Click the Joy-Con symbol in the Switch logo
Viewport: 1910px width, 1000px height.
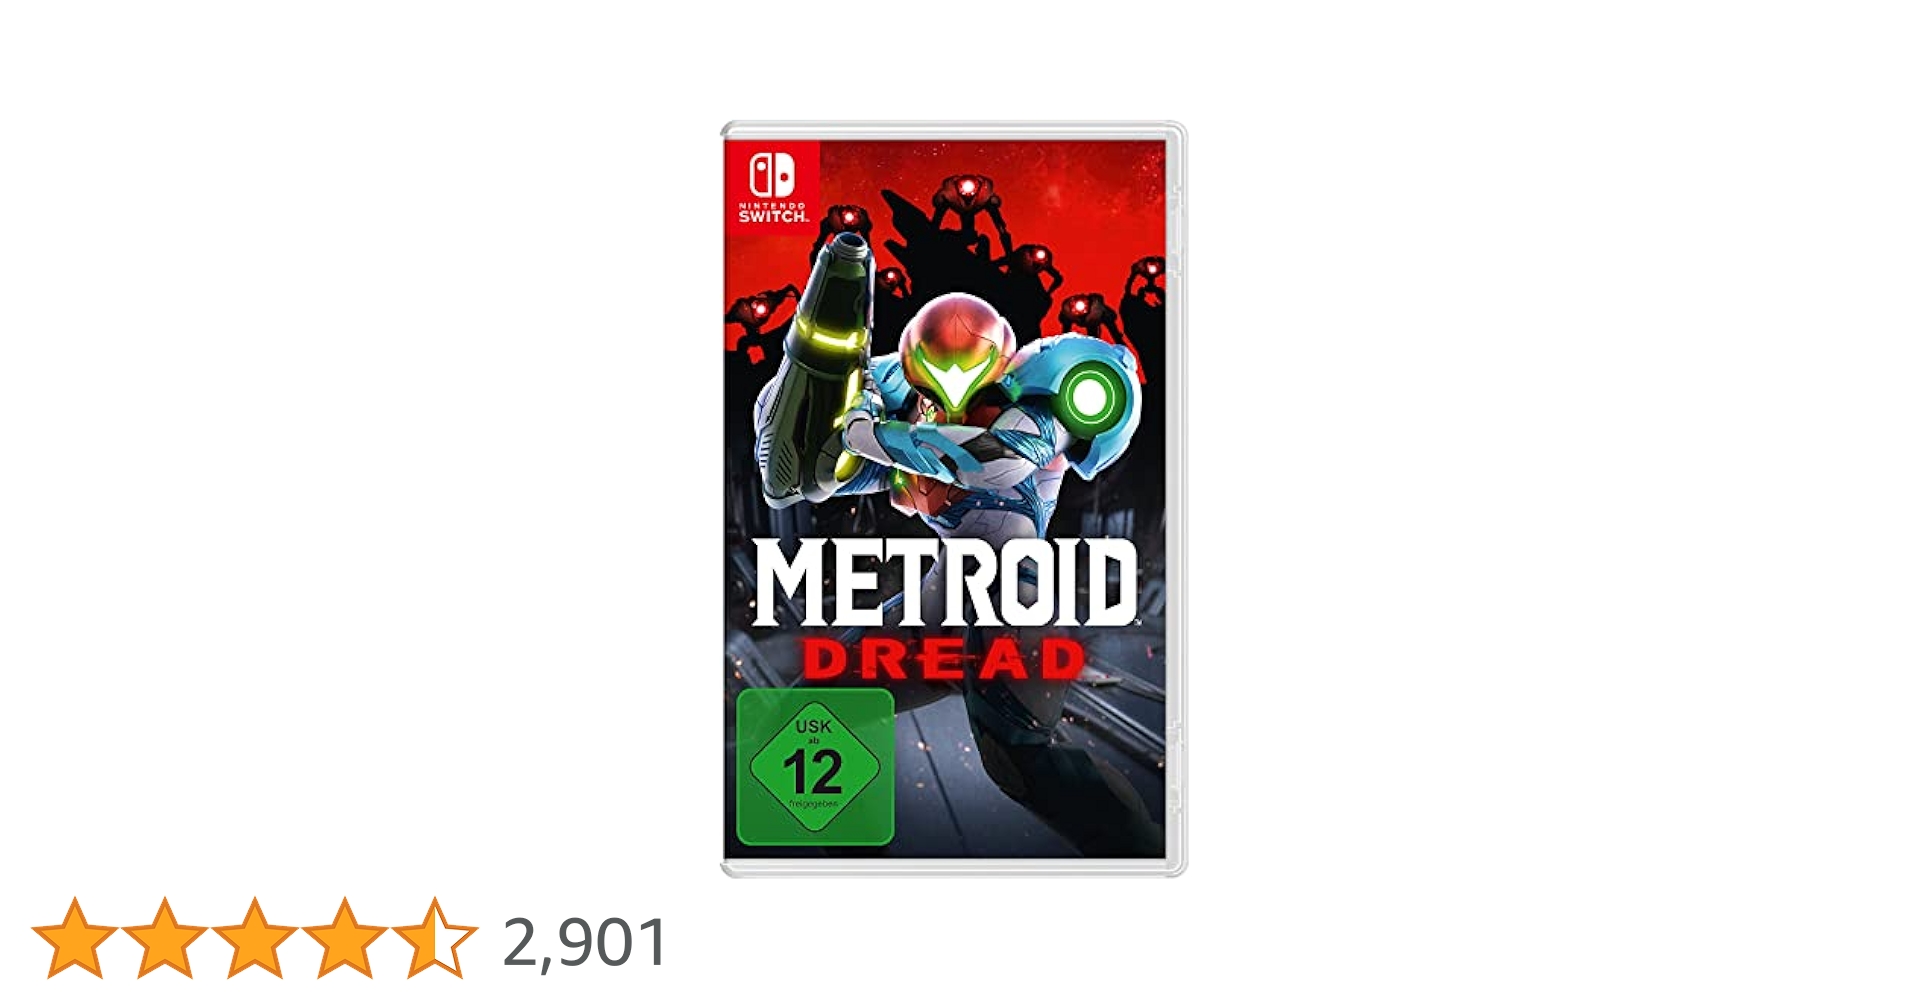click(x=772, y=176)
